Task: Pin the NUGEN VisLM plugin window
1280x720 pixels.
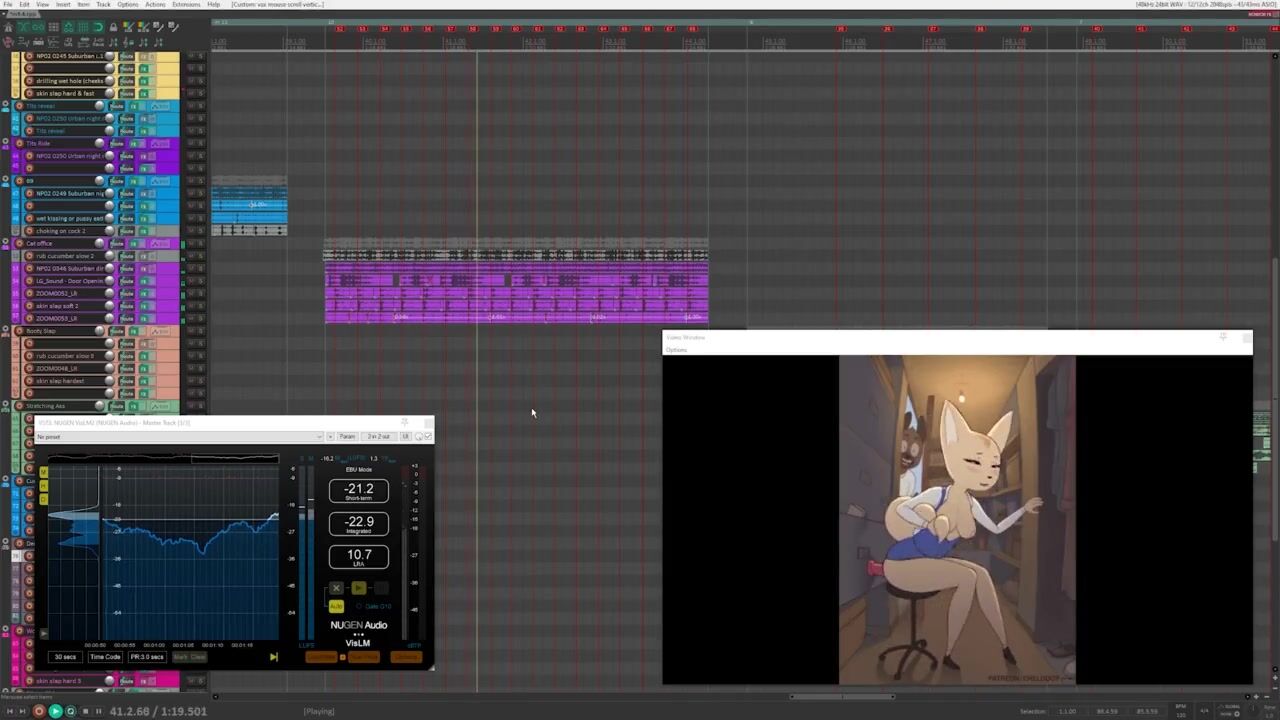Action: (405, 423)
